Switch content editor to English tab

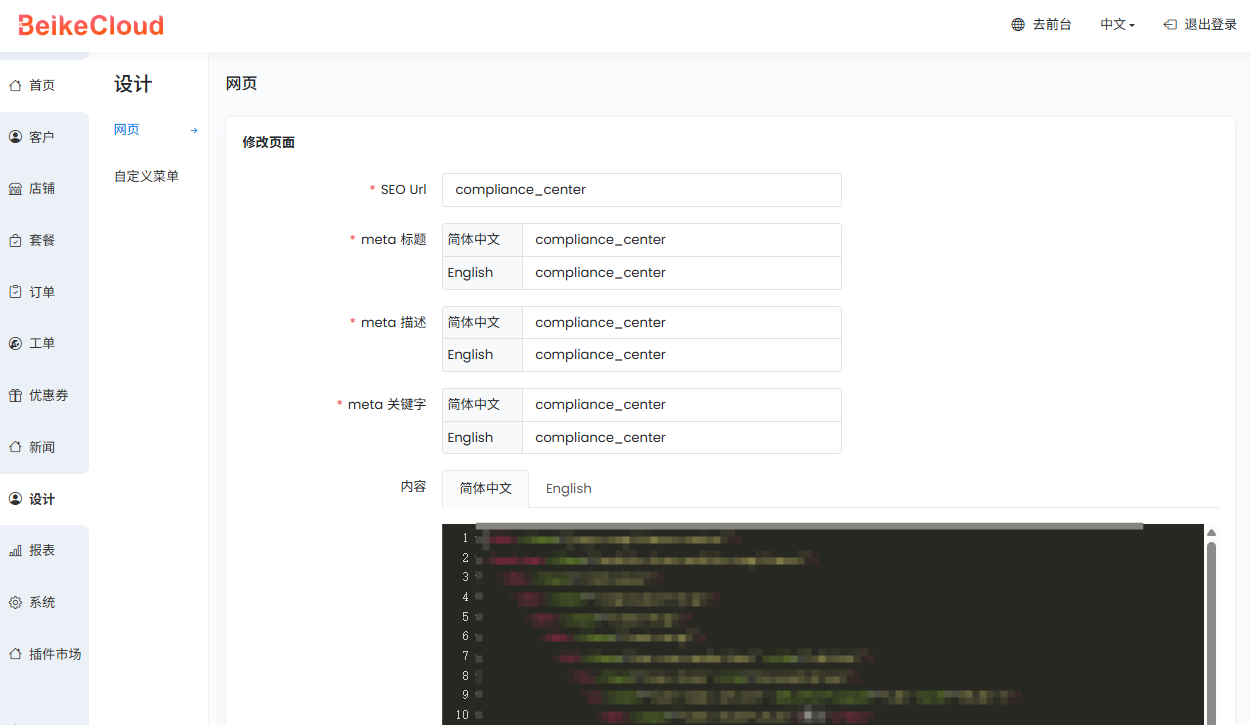[568, 488]
